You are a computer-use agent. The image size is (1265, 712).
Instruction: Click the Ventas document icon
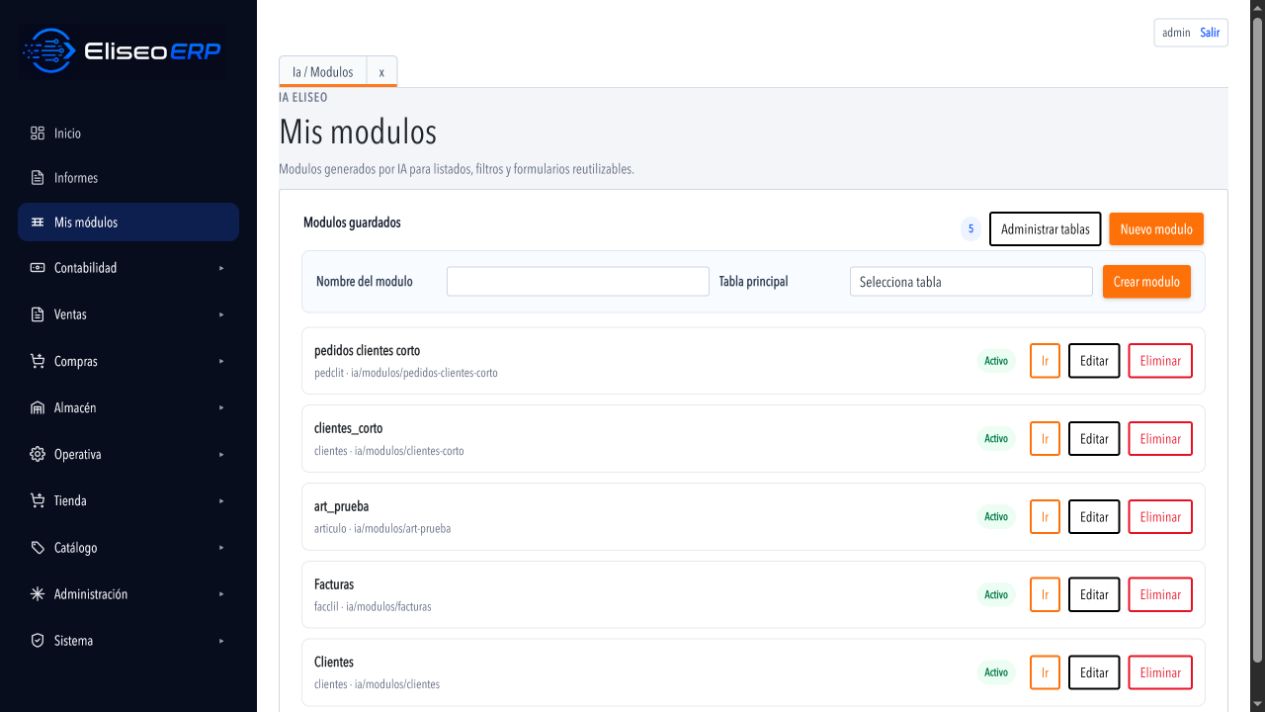point(38,314)
